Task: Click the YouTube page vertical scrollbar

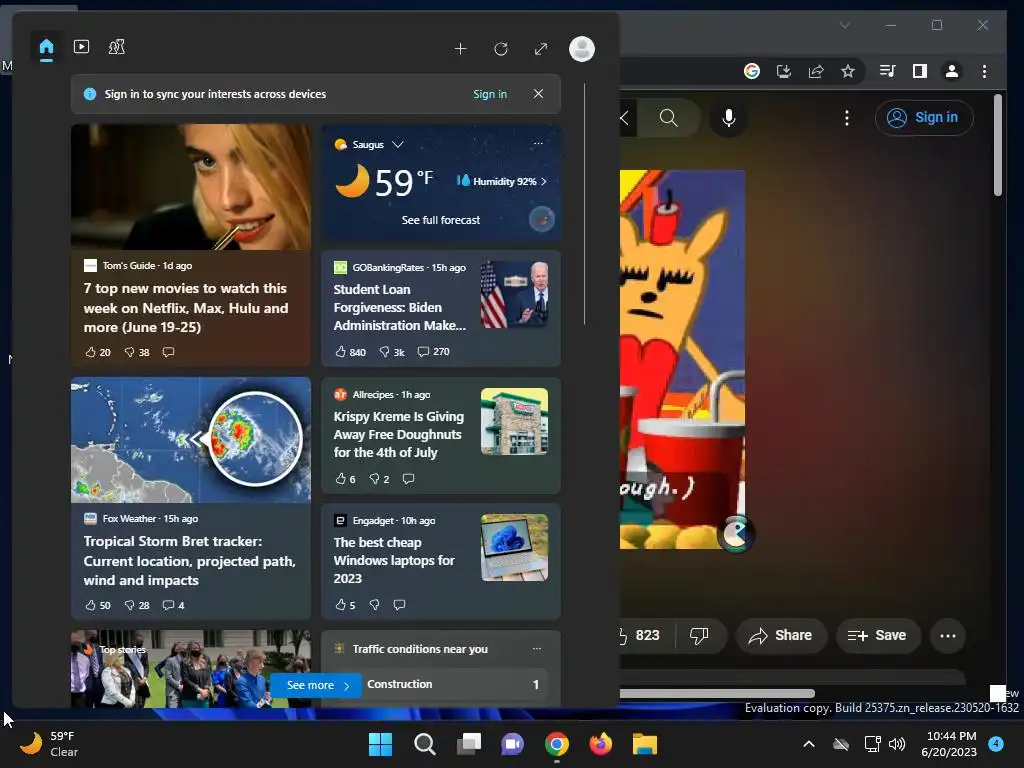Action: 997,145
